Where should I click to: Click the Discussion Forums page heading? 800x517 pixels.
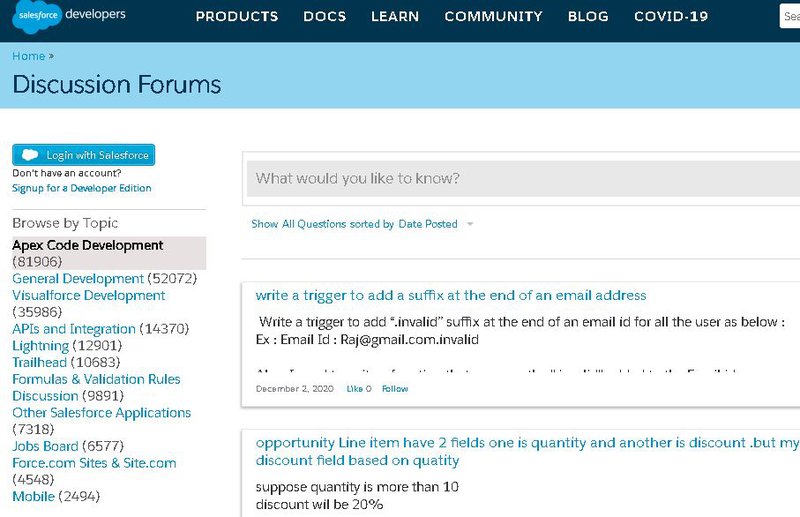pyautogui.click(x=117, y=84)
